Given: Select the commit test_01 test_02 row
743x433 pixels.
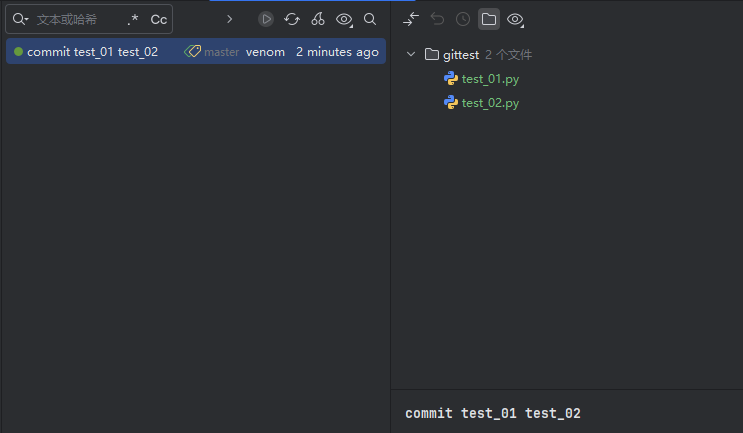Looking at the screenshot, I should (196, 52).
